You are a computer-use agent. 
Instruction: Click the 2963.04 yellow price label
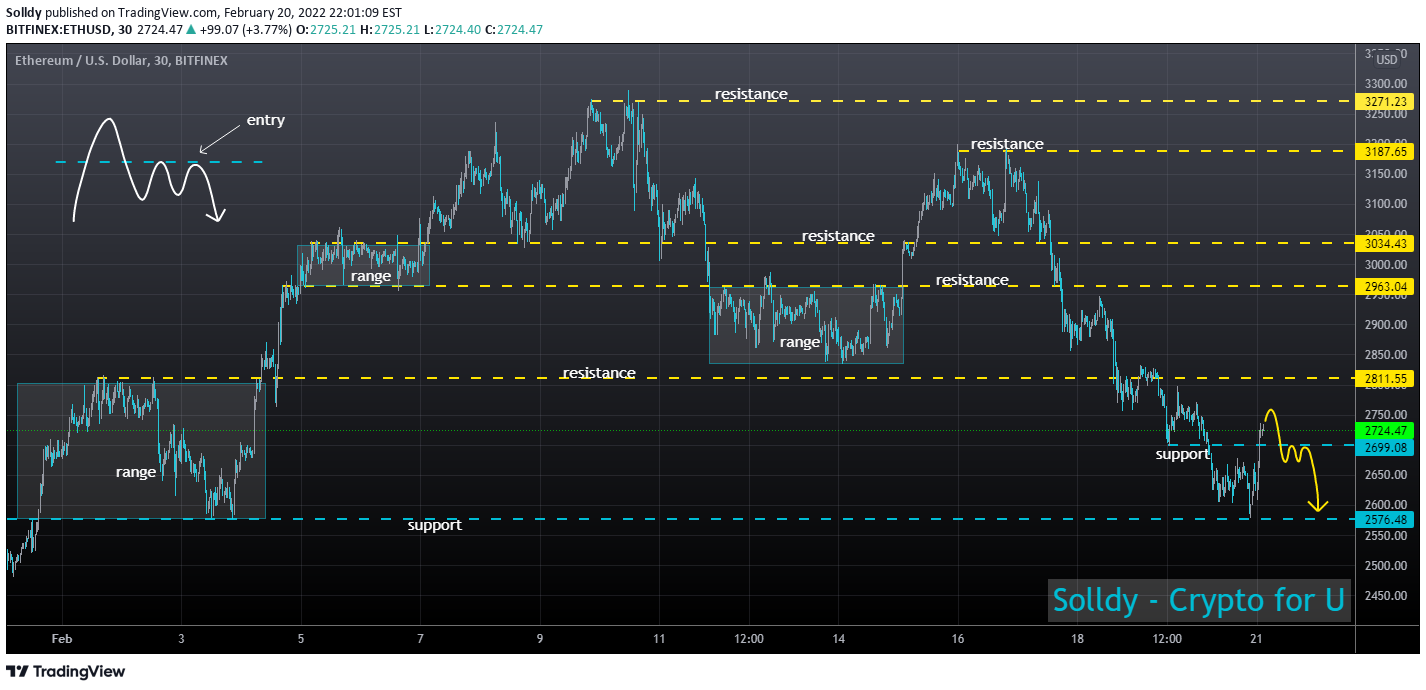[1383, 286]
